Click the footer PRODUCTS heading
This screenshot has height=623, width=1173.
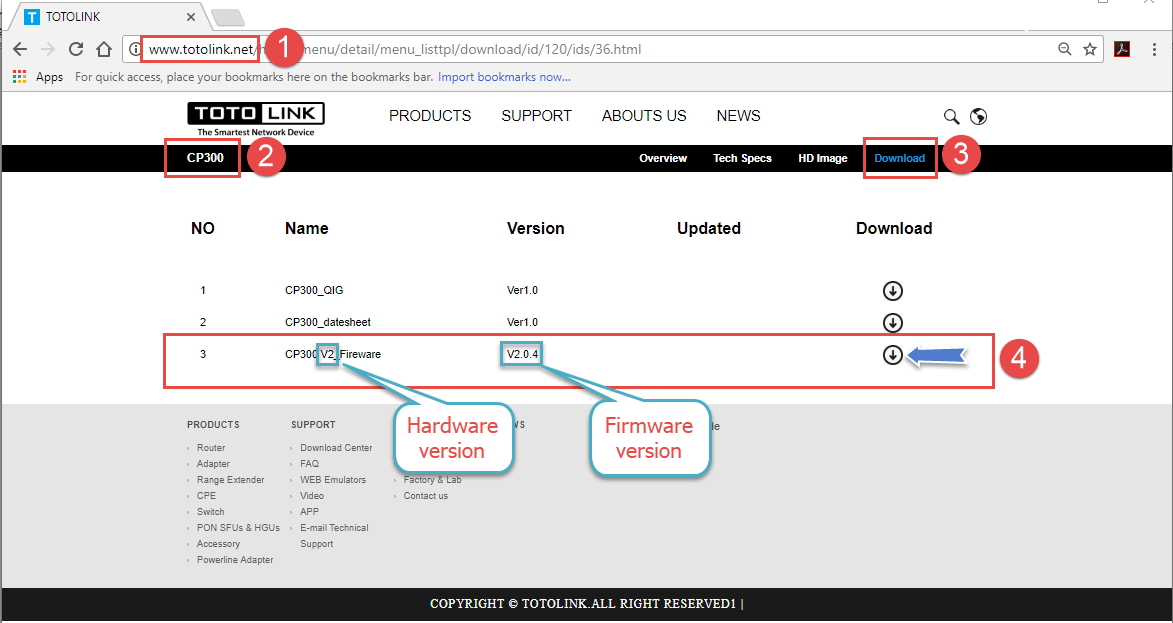pyautogui.click(x=213, y=425)
